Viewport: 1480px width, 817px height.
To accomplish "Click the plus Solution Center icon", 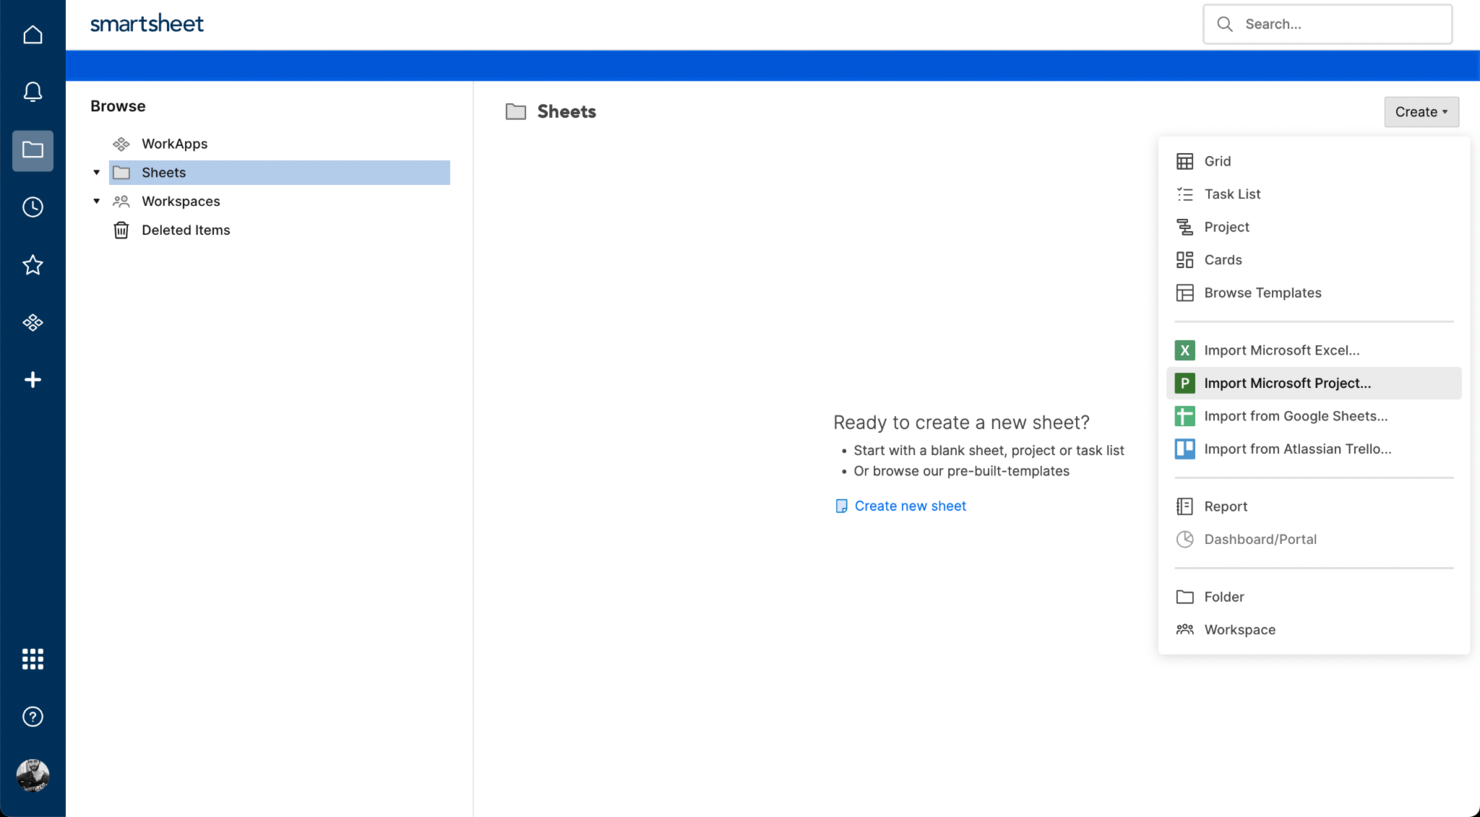I will (x=33, y=380).
